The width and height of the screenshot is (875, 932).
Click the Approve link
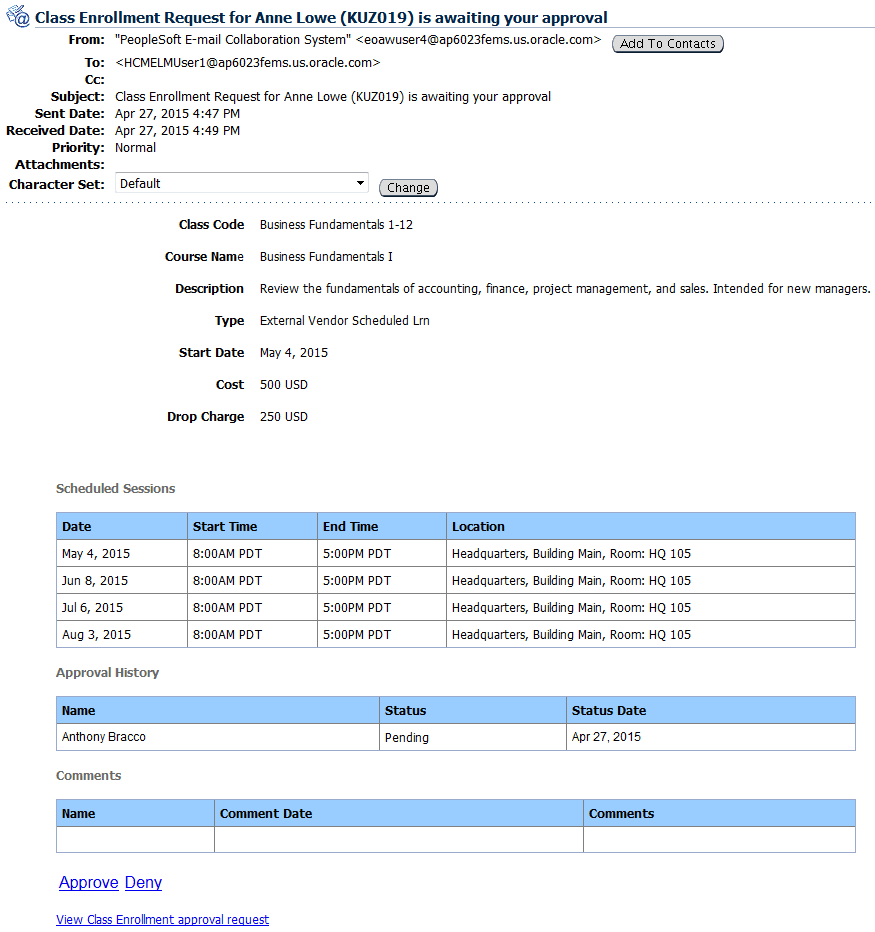pyautogui.click(x=88, y=882)
